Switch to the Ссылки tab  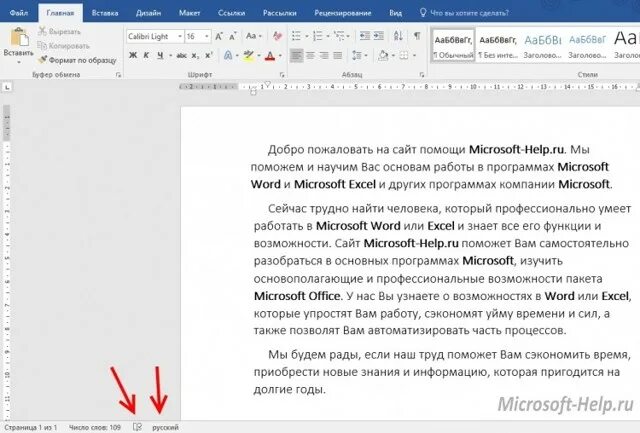(x=231, y=13)
